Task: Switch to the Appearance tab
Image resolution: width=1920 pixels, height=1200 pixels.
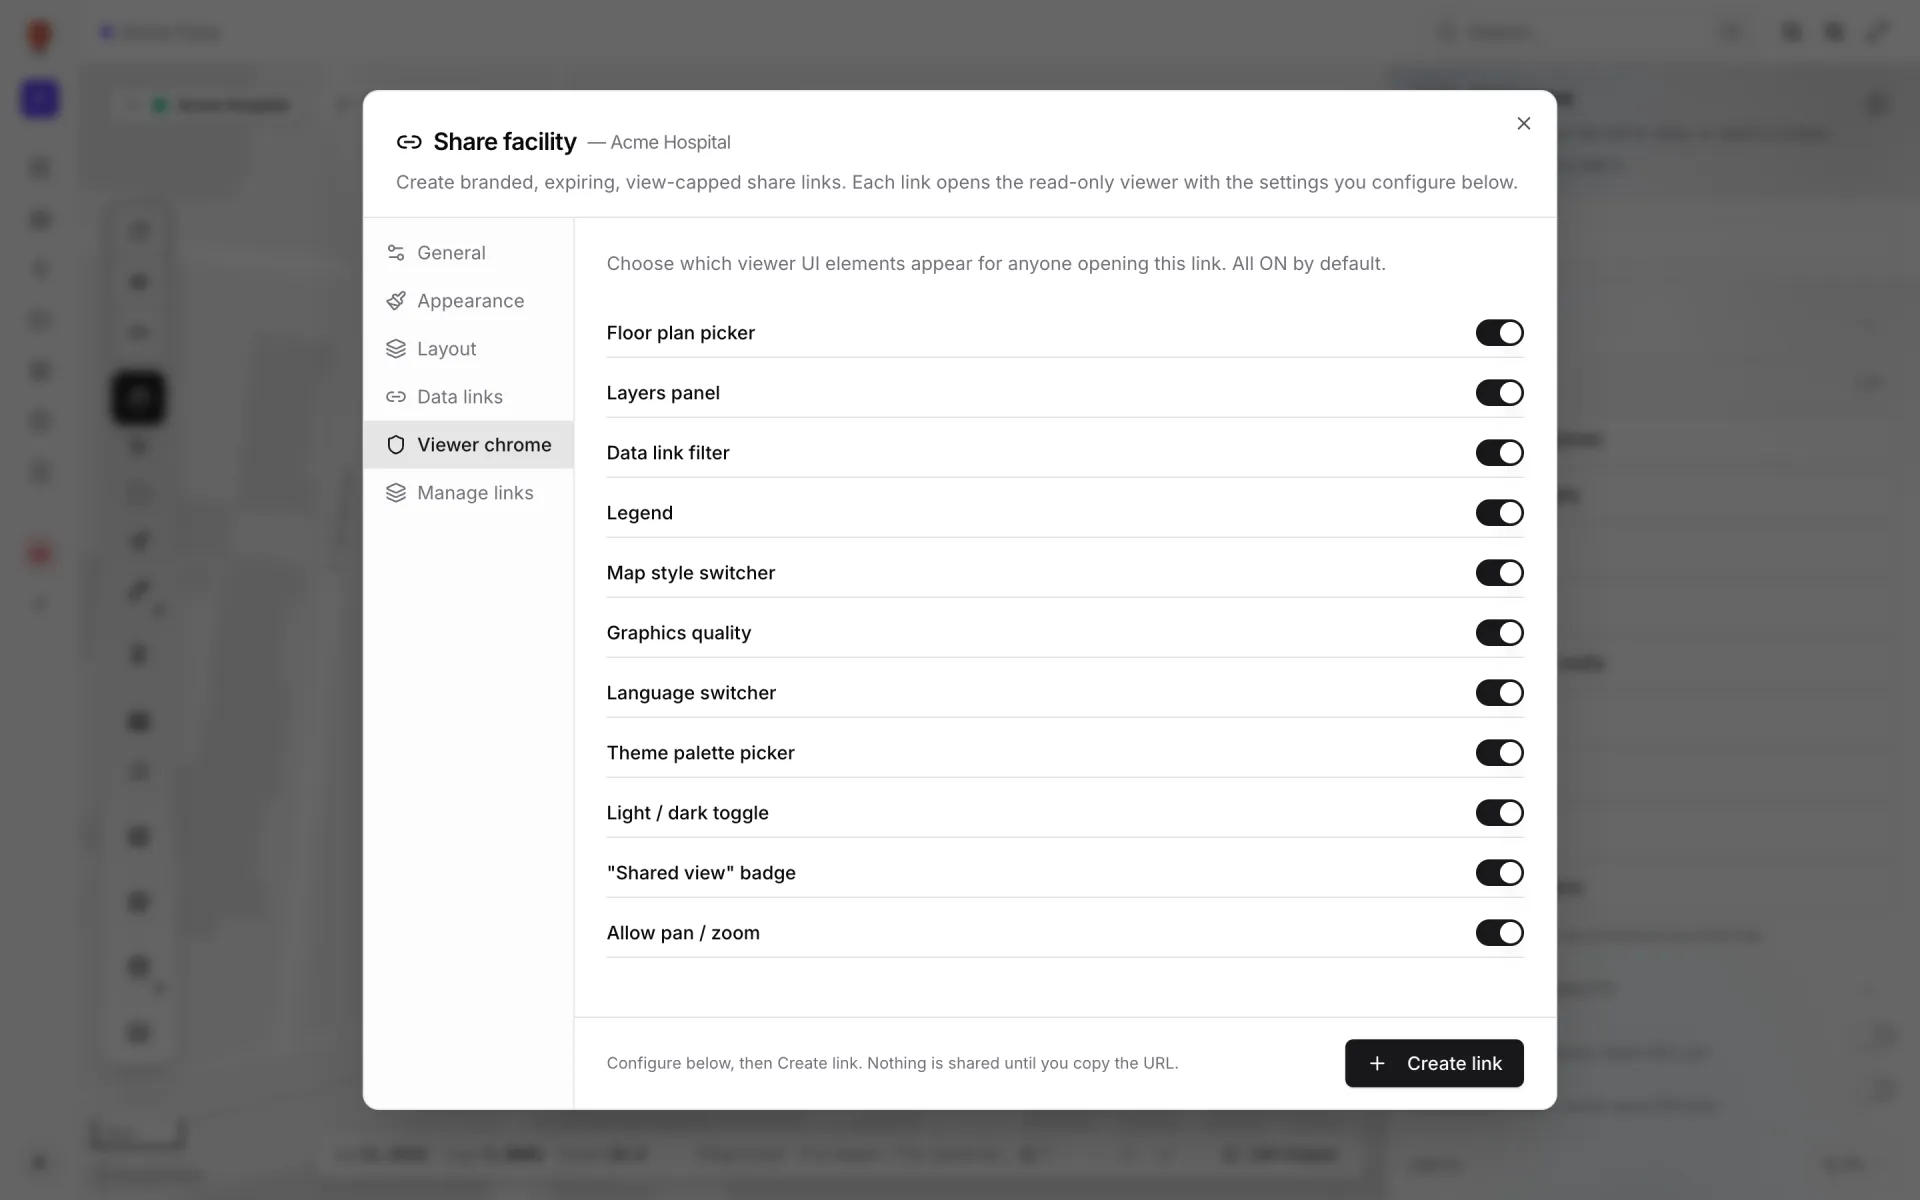Action: pos(468,301)
